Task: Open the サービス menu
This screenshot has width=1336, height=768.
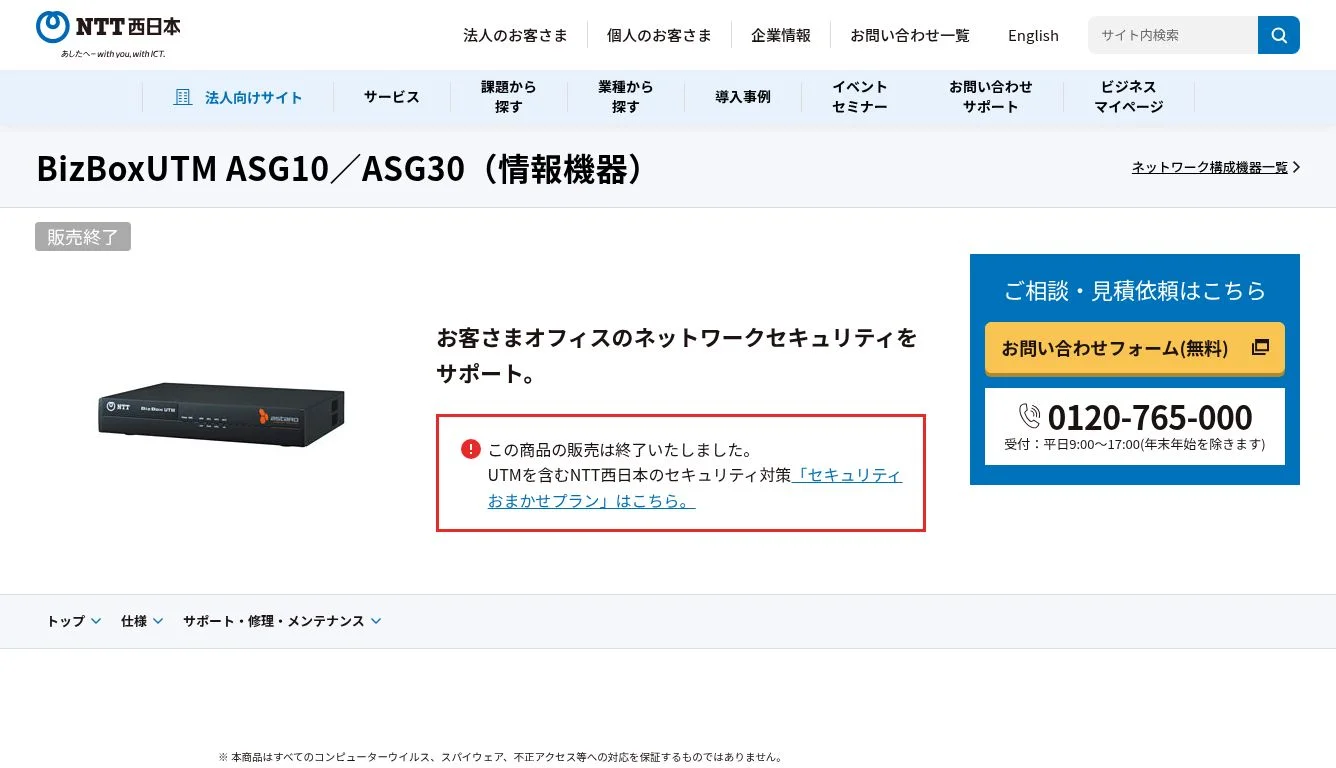Action: tap(391, 97)
